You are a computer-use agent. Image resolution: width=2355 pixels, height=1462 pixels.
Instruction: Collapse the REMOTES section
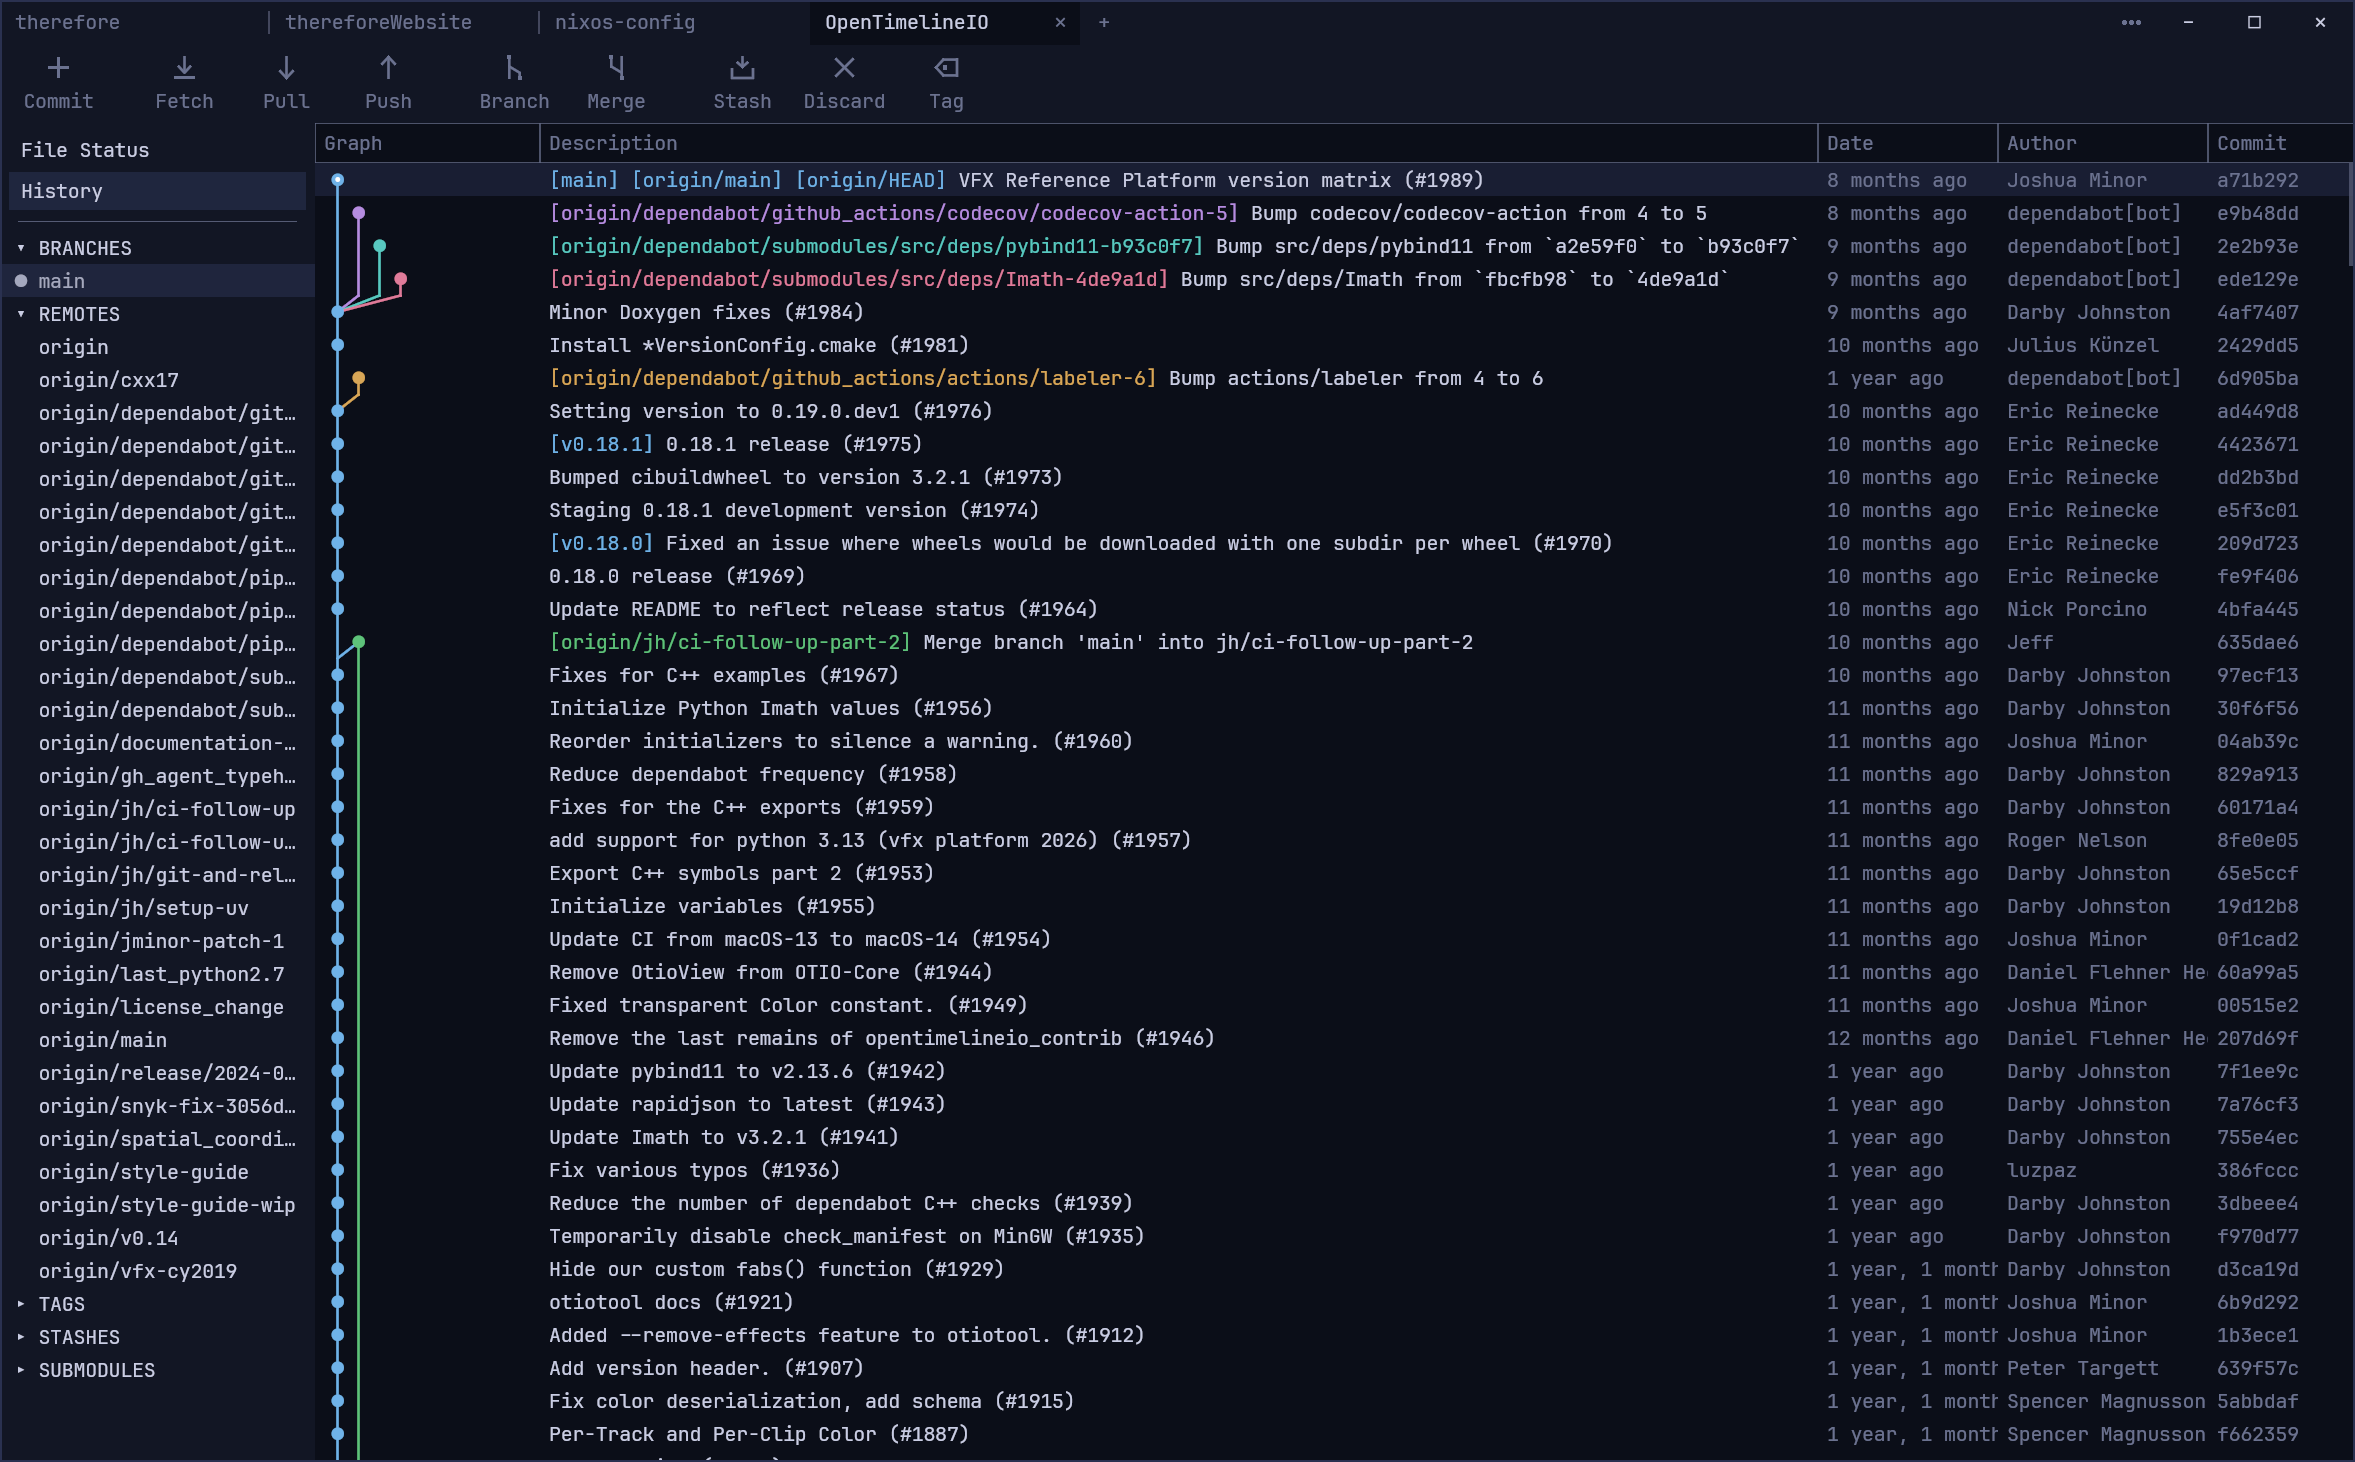pos(21,314)
